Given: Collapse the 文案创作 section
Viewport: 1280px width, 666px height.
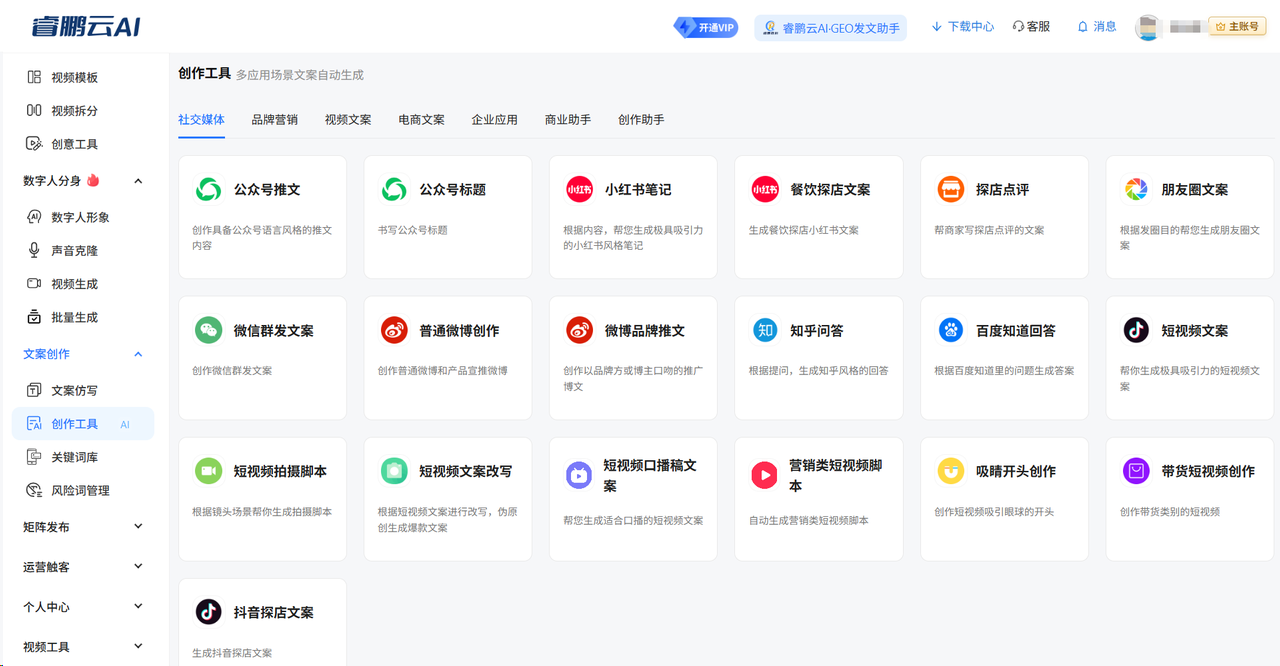Looking at the screenshot, I should click(x=138, y=354).
